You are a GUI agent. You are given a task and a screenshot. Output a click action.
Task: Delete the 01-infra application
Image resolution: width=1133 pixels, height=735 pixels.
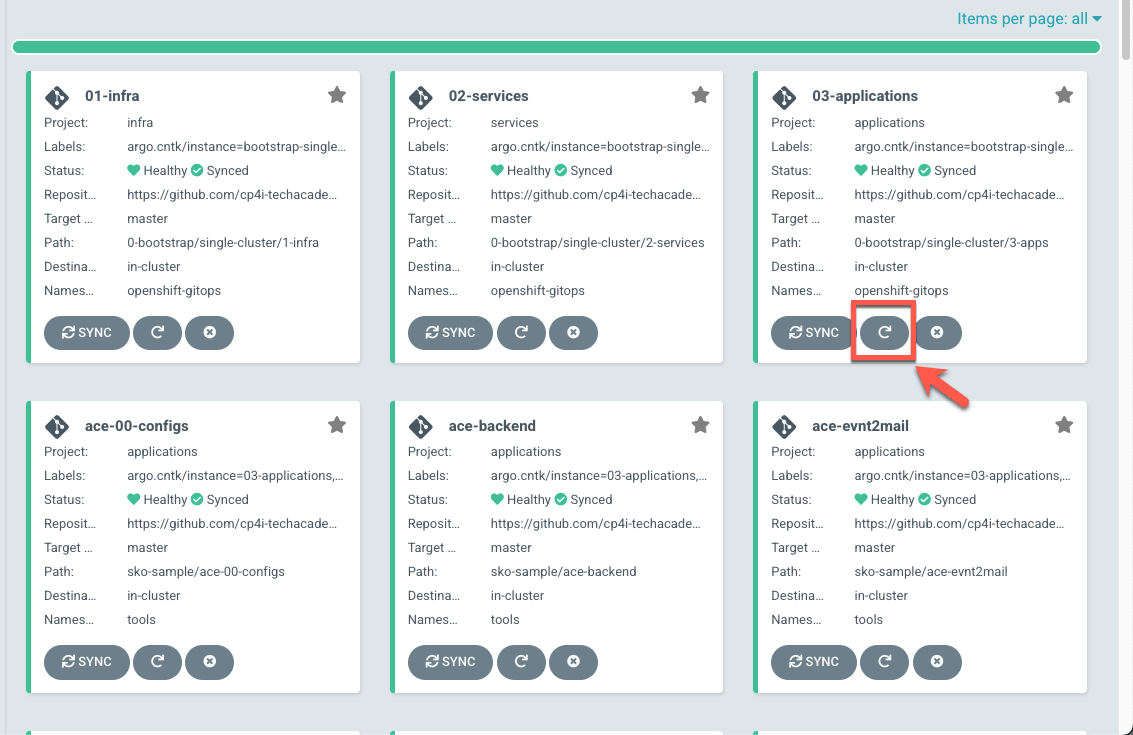(x=209, y=332)
